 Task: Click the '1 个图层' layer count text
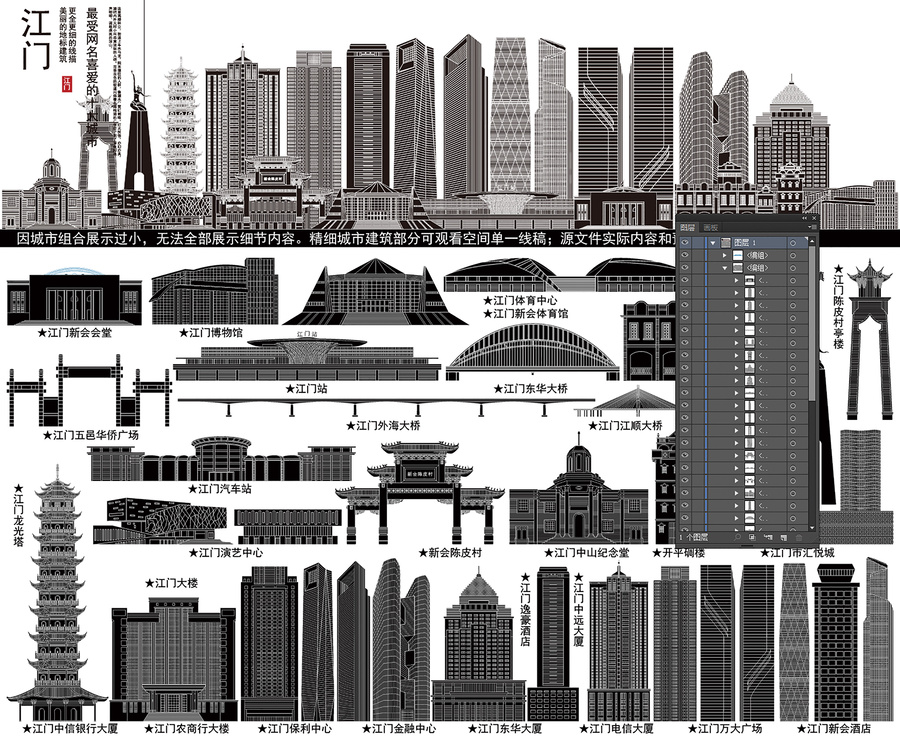click(x=694, y=537)
